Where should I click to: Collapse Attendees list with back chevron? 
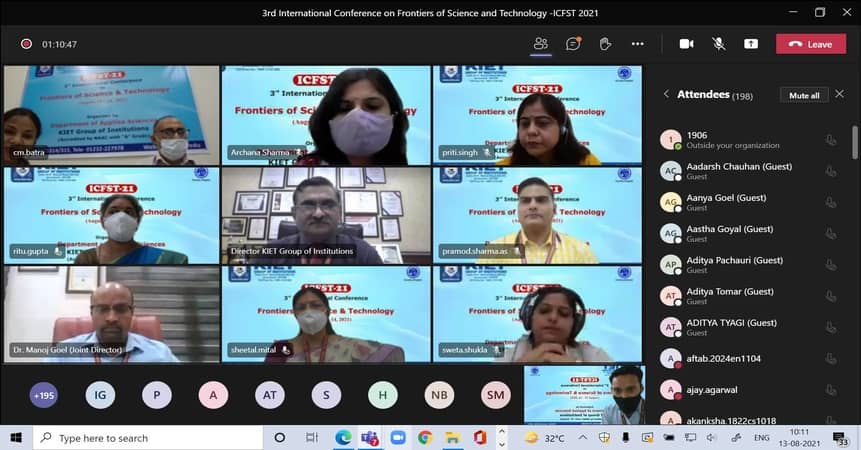pos(667,94)
